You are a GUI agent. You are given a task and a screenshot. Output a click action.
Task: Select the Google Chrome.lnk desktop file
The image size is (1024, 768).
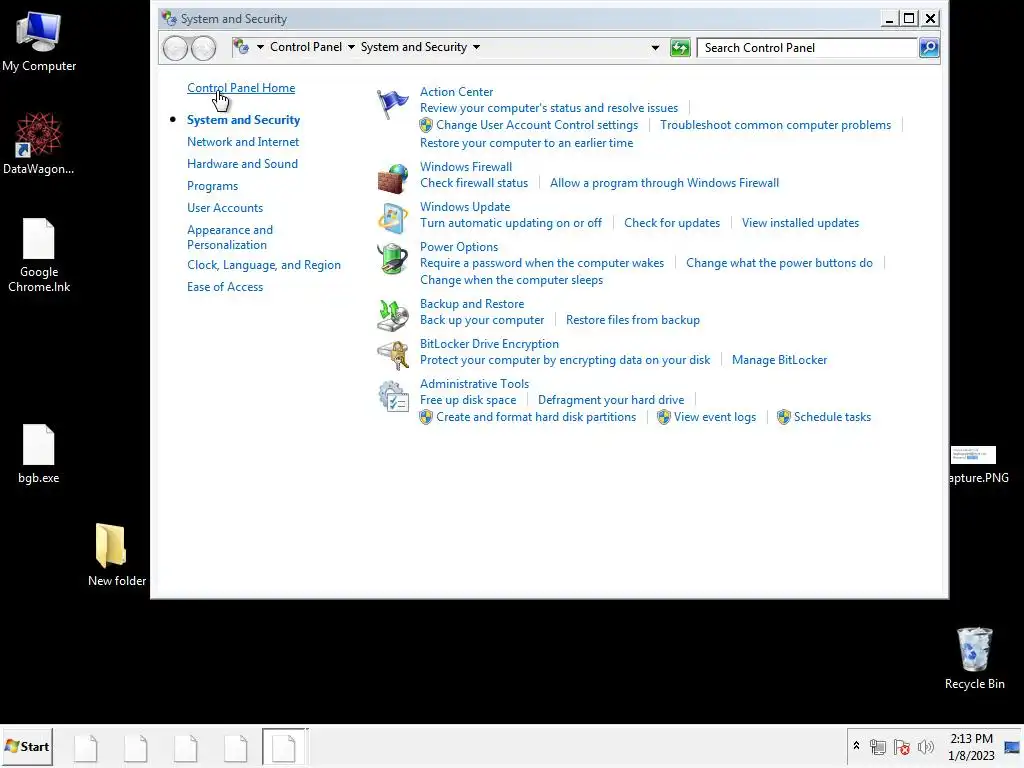(x=39, y=255)
